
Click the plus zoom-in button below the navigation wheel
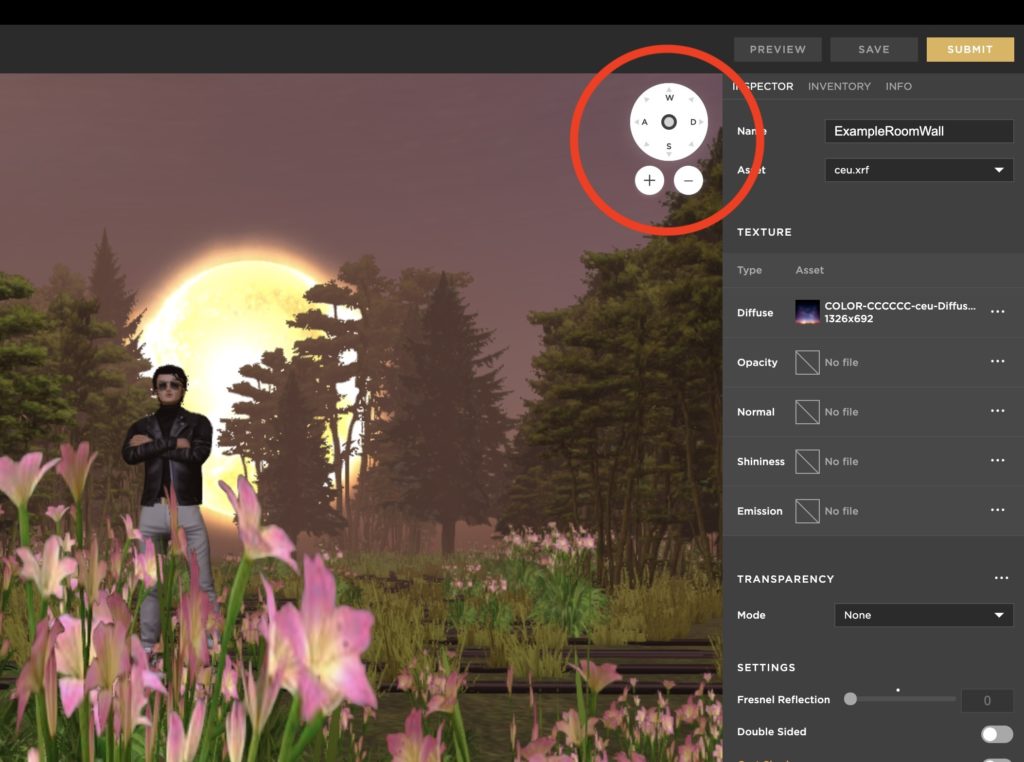click(649, 180)
